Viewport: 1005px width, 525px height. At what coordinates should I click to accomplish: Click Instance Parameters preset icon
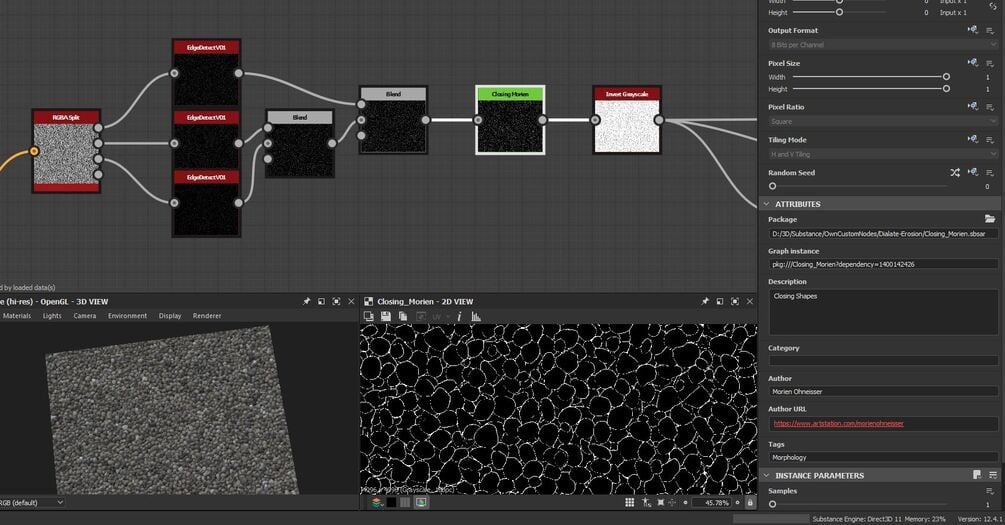(x=977, y=475)
